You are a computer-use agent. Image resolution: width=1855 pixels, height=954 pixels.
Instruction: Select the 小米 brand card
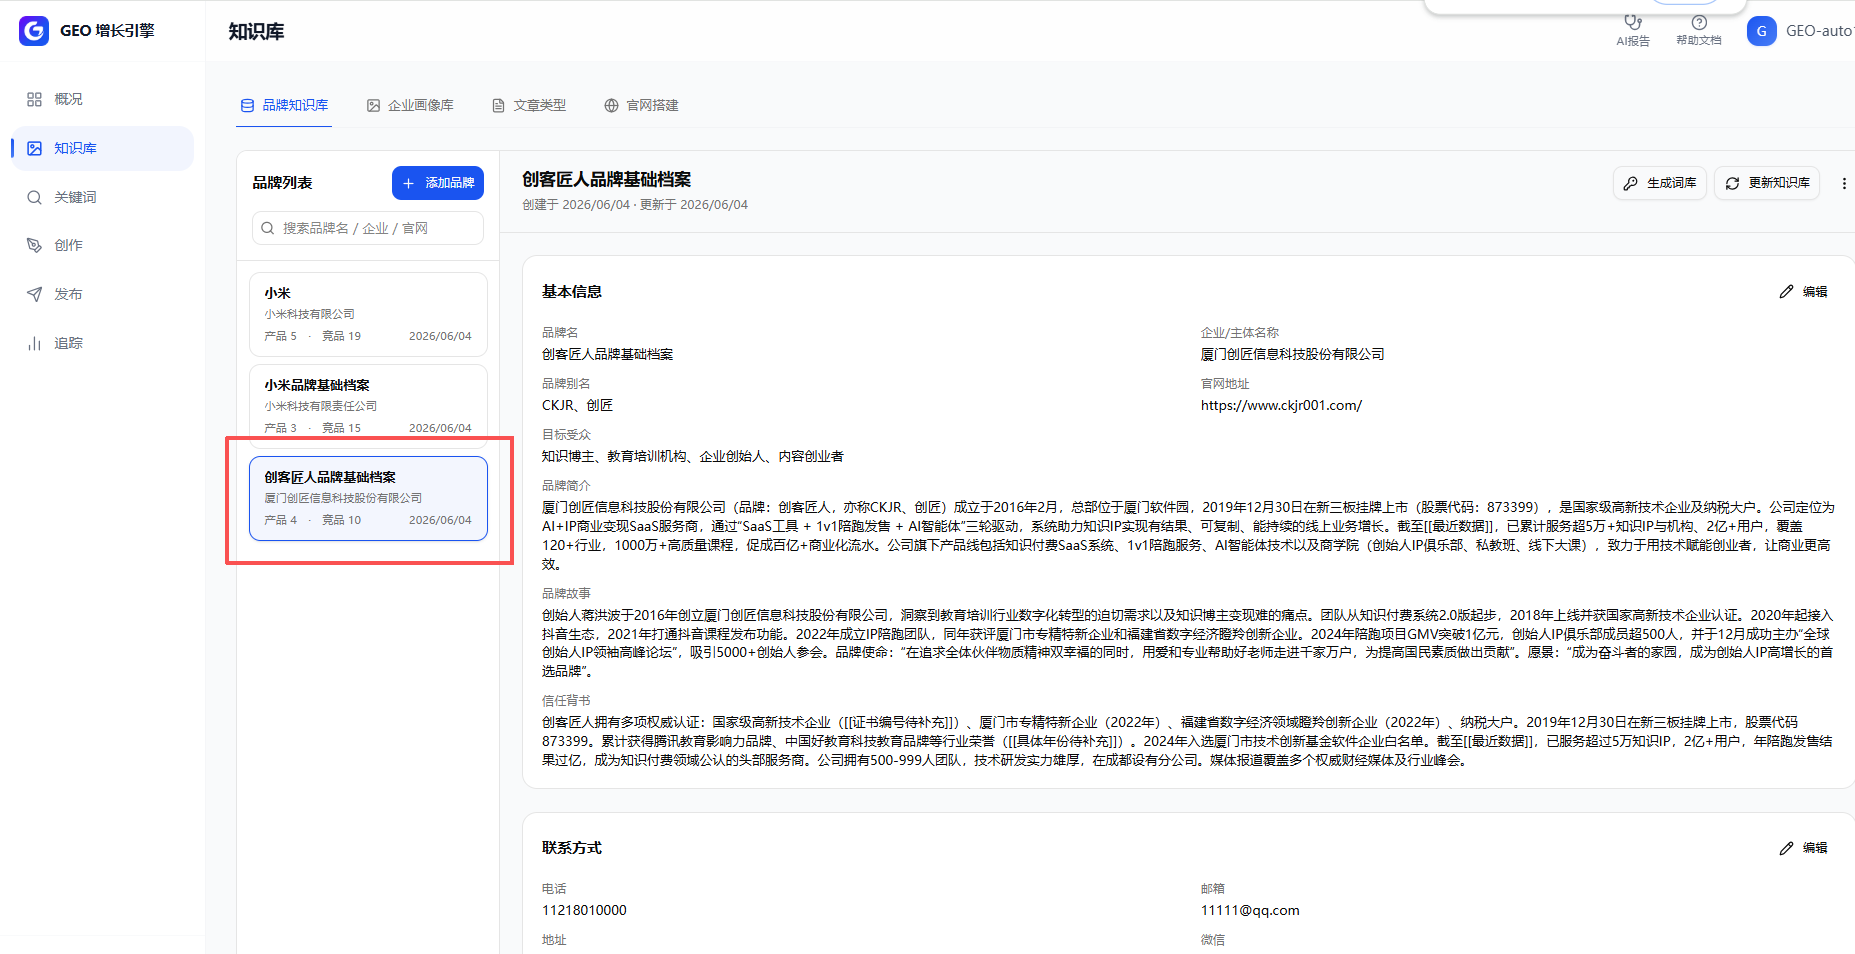click(x=368, y=315)
